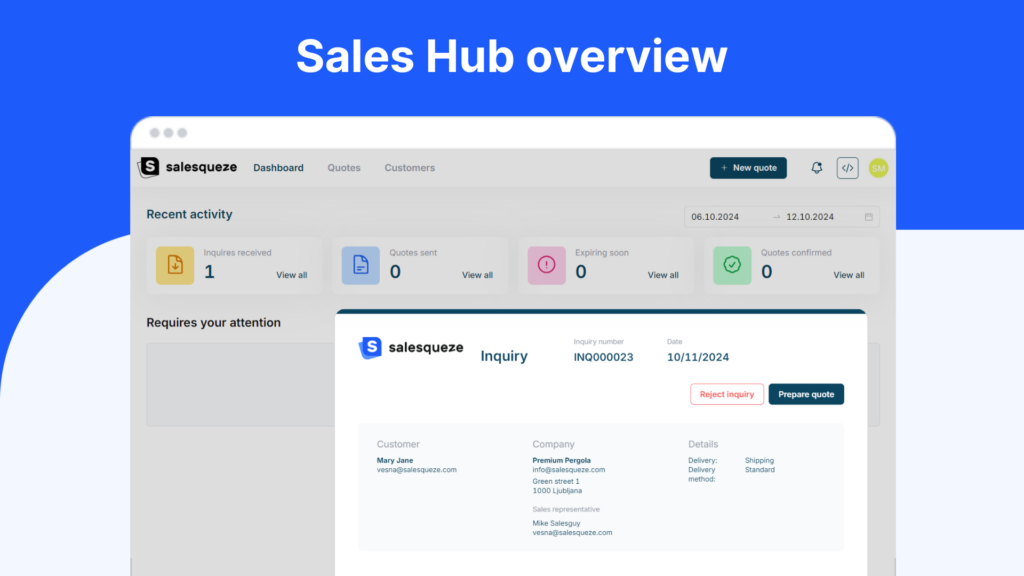Reject the inquiry
The height and width of the screenshot is (576, 1024).
(727, 394)
